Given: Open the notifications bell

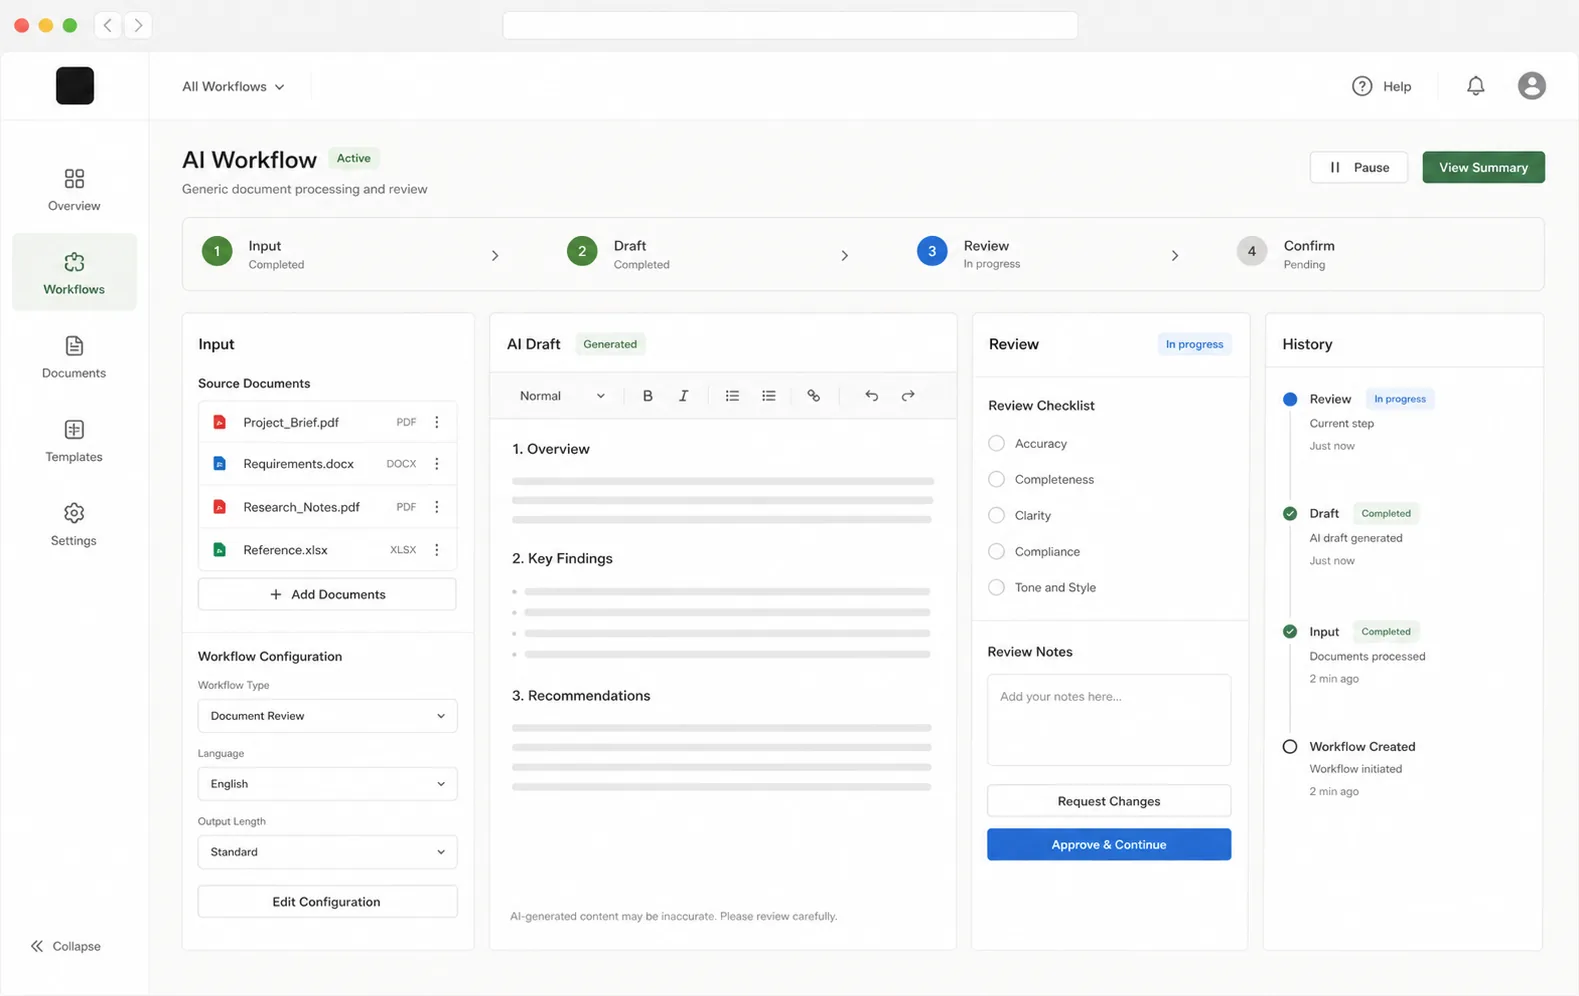Looking at the screenshot, I should click(1475, 86).
